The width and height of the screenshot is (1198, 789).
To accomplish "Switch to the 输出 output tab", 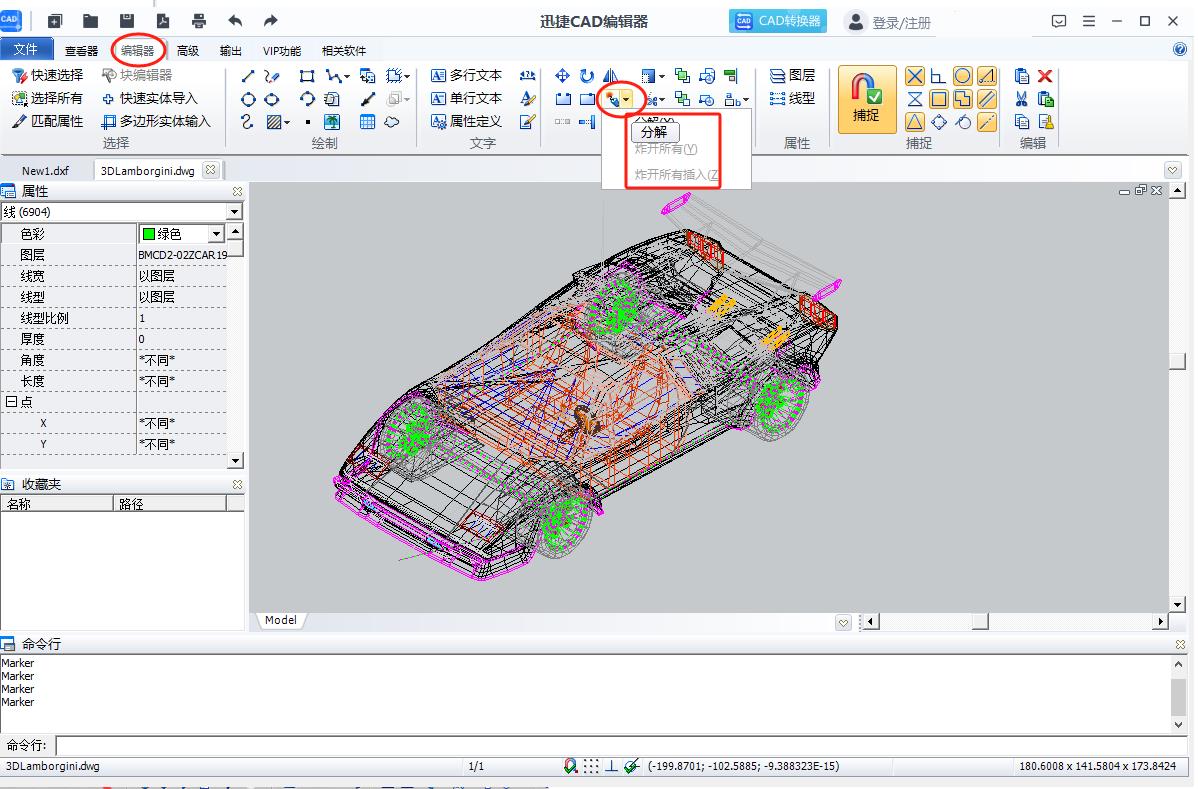I will pyautogui.click(x=231, y=50).
